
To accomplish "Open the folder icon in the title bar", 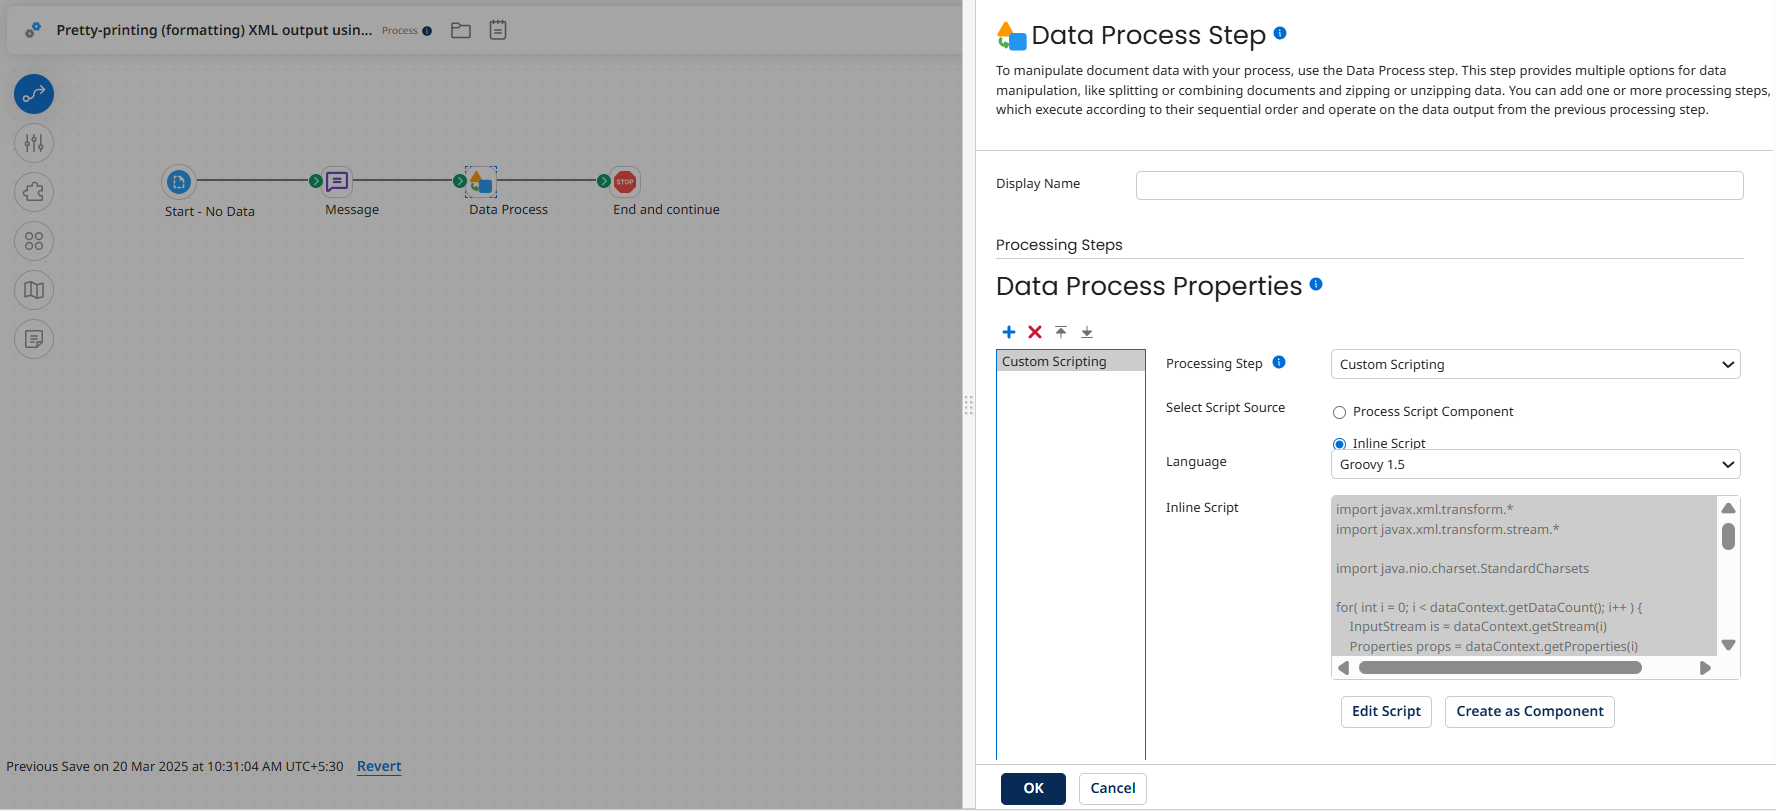I will [461, 30].
